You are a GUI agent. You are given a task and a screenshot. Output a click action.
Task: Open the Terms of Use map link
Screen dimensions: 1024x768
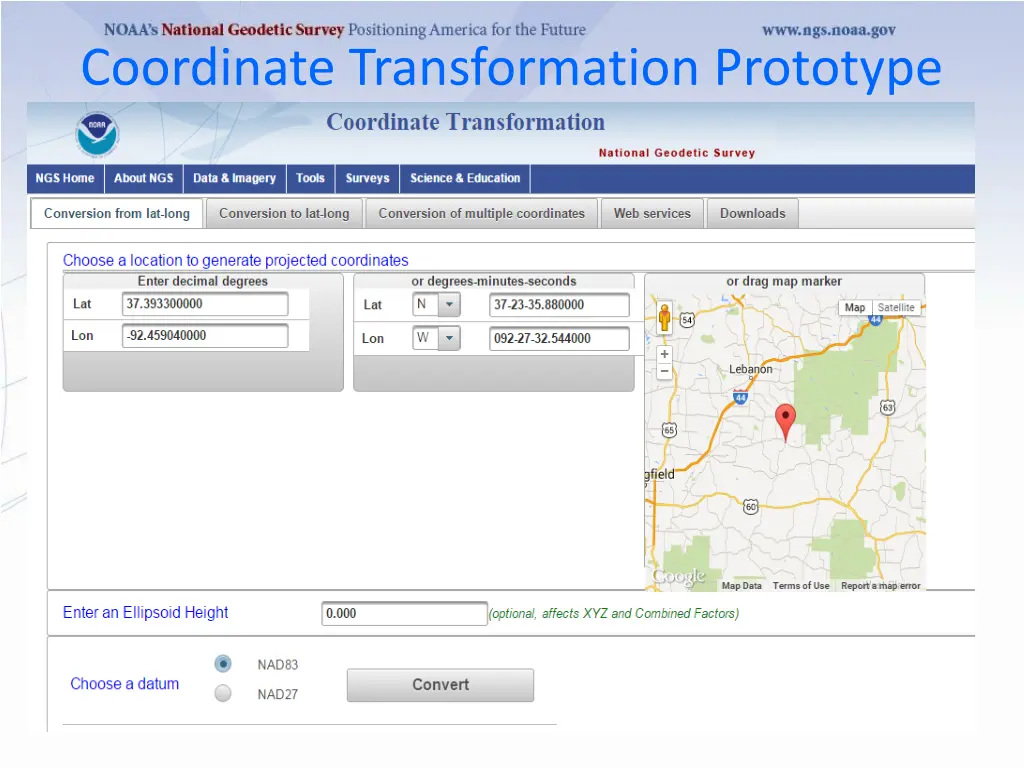click(801, 586)
